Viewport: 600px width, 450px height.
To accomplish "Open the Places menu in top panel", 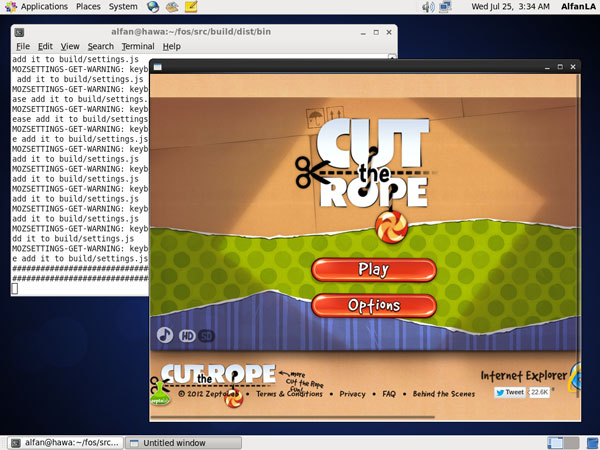I will tap(88, 7).
